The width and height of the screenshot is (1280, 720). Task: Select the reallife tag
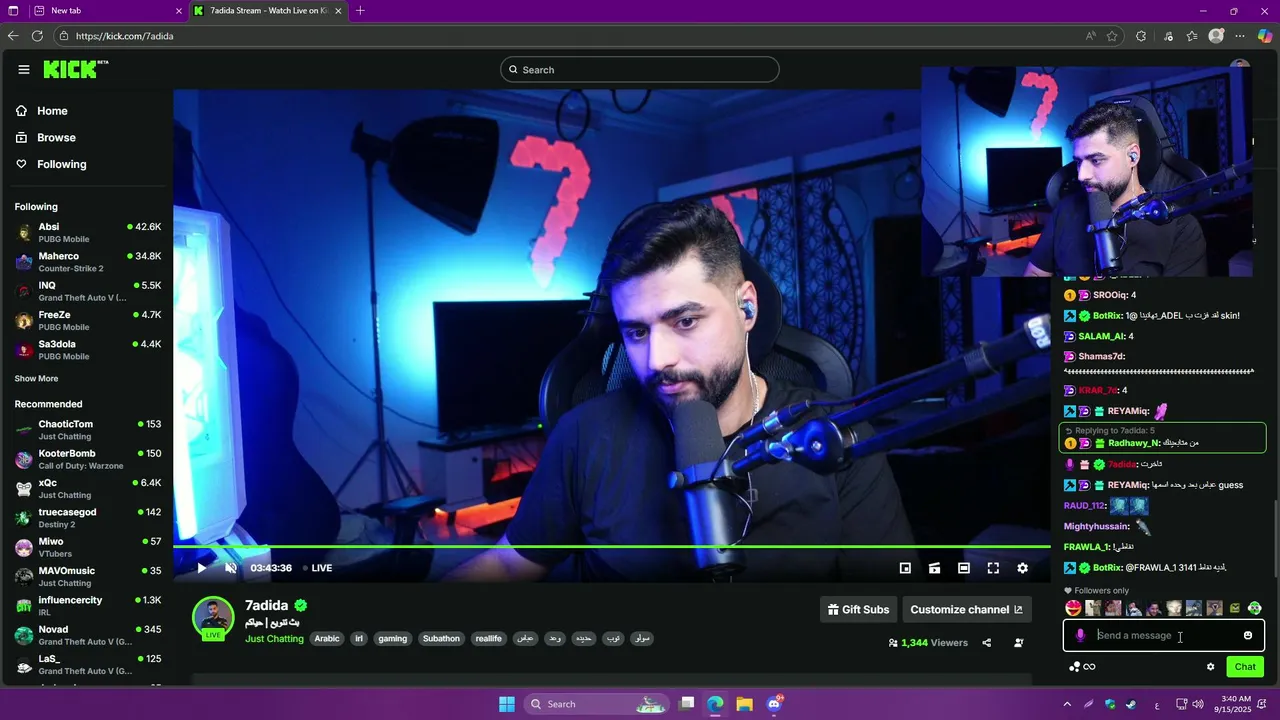(489, 638)
